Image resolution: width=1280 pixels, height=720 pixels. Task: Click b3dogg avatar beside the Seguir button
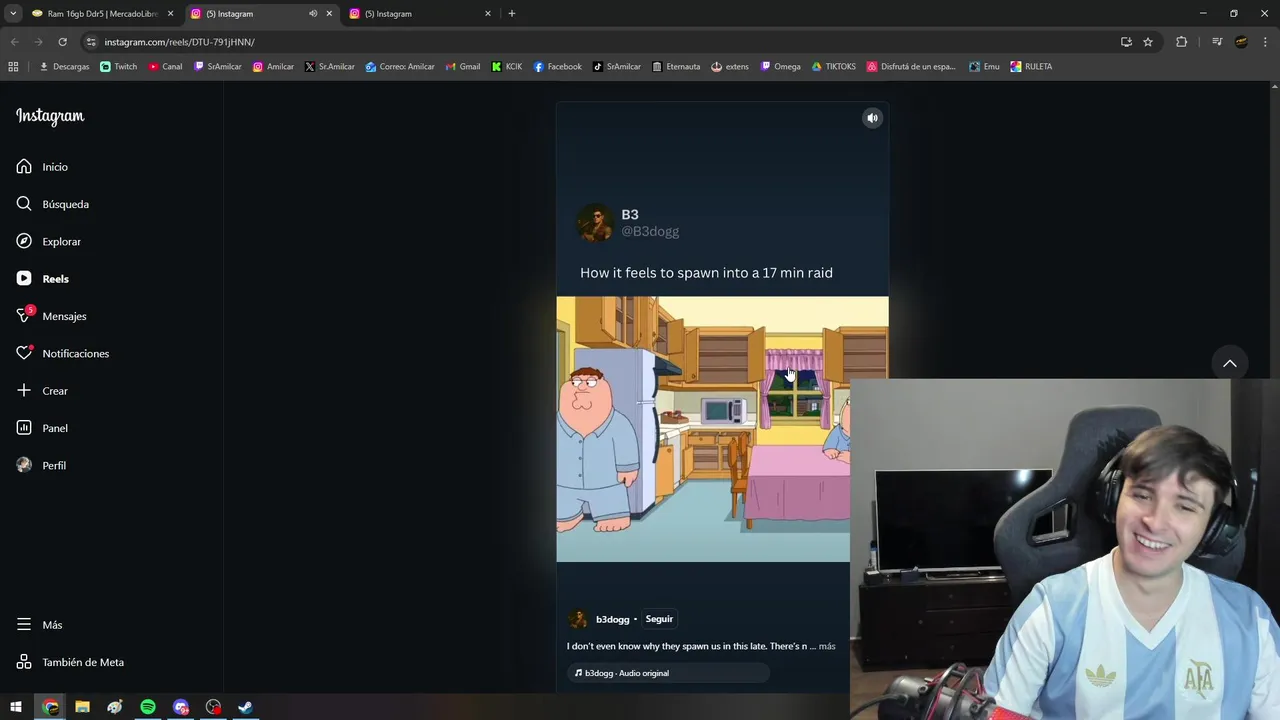click(x=578, y=619)
